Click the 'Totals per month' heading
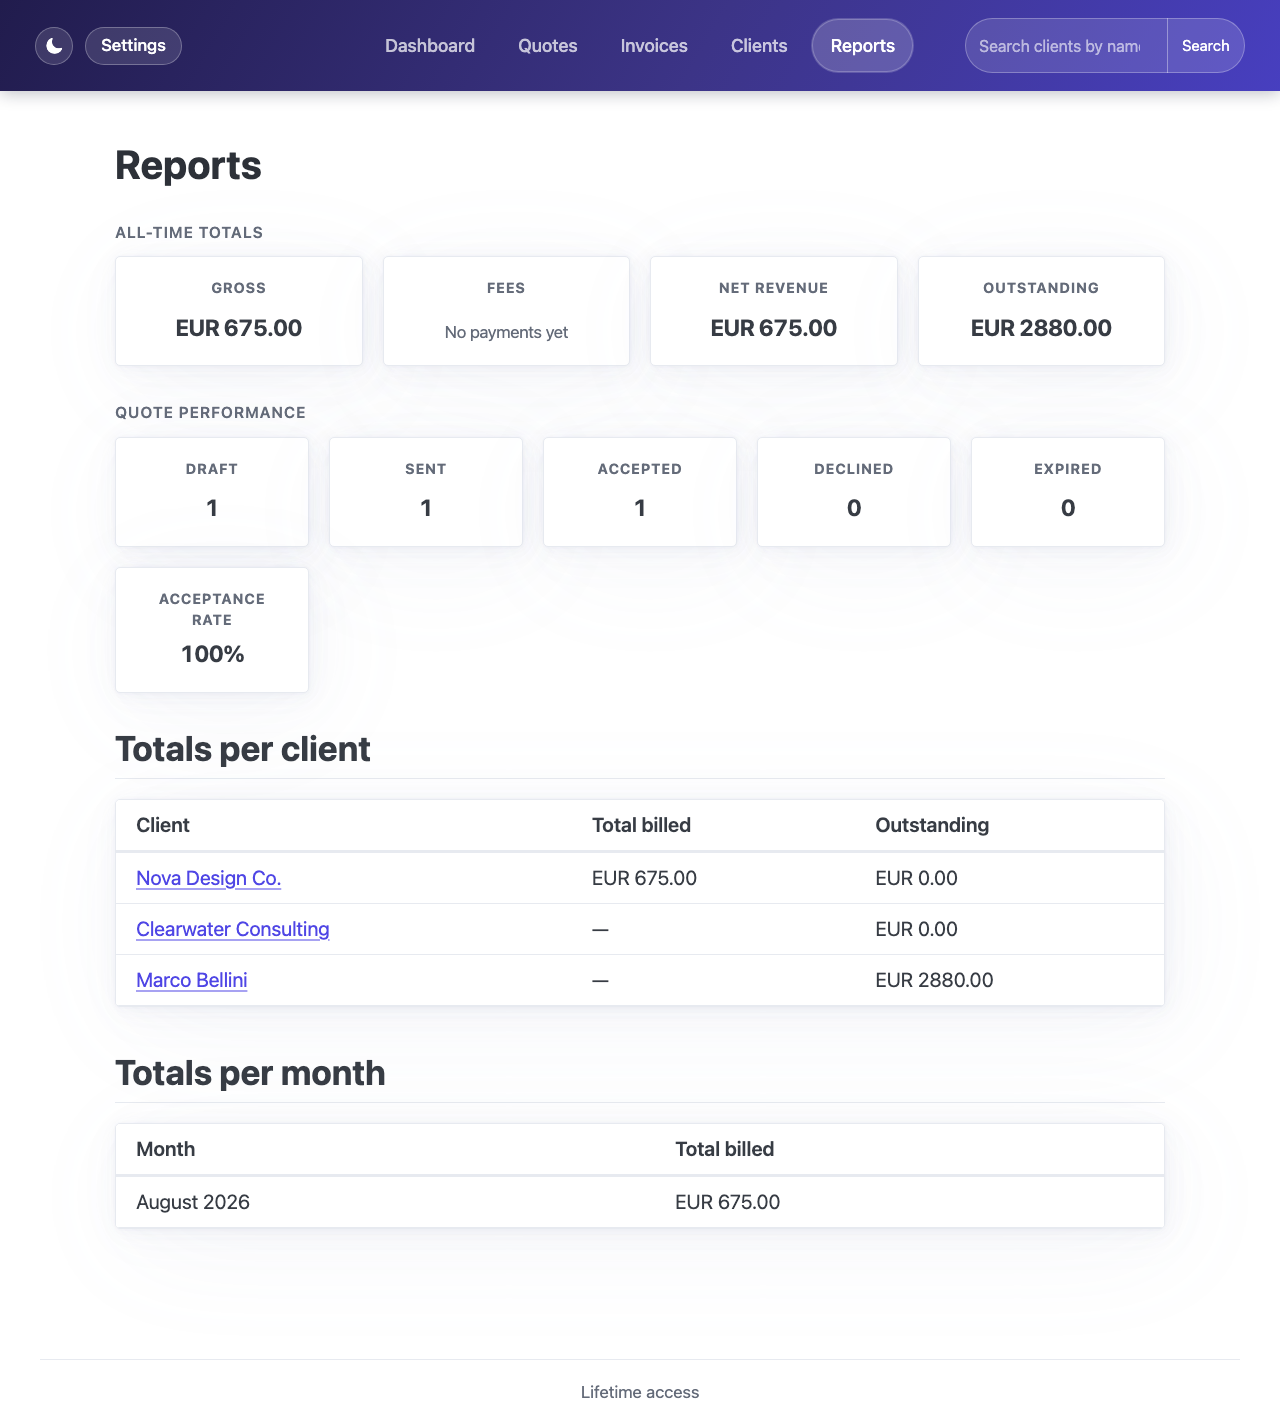Image resolution: width=1280 pixels, height=1426 pixels. [250, 1073]
